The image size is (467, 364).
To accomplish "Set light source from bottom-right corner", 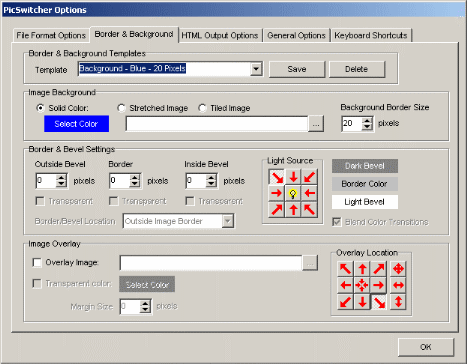I will tap(310, 210).
